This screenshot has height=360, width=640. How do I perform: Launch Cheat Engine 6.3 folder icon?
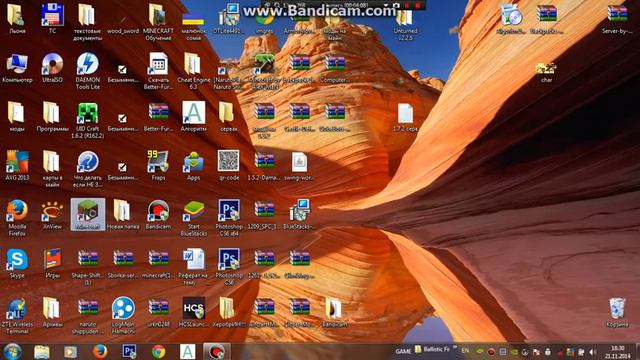click(x=193, y=71)
